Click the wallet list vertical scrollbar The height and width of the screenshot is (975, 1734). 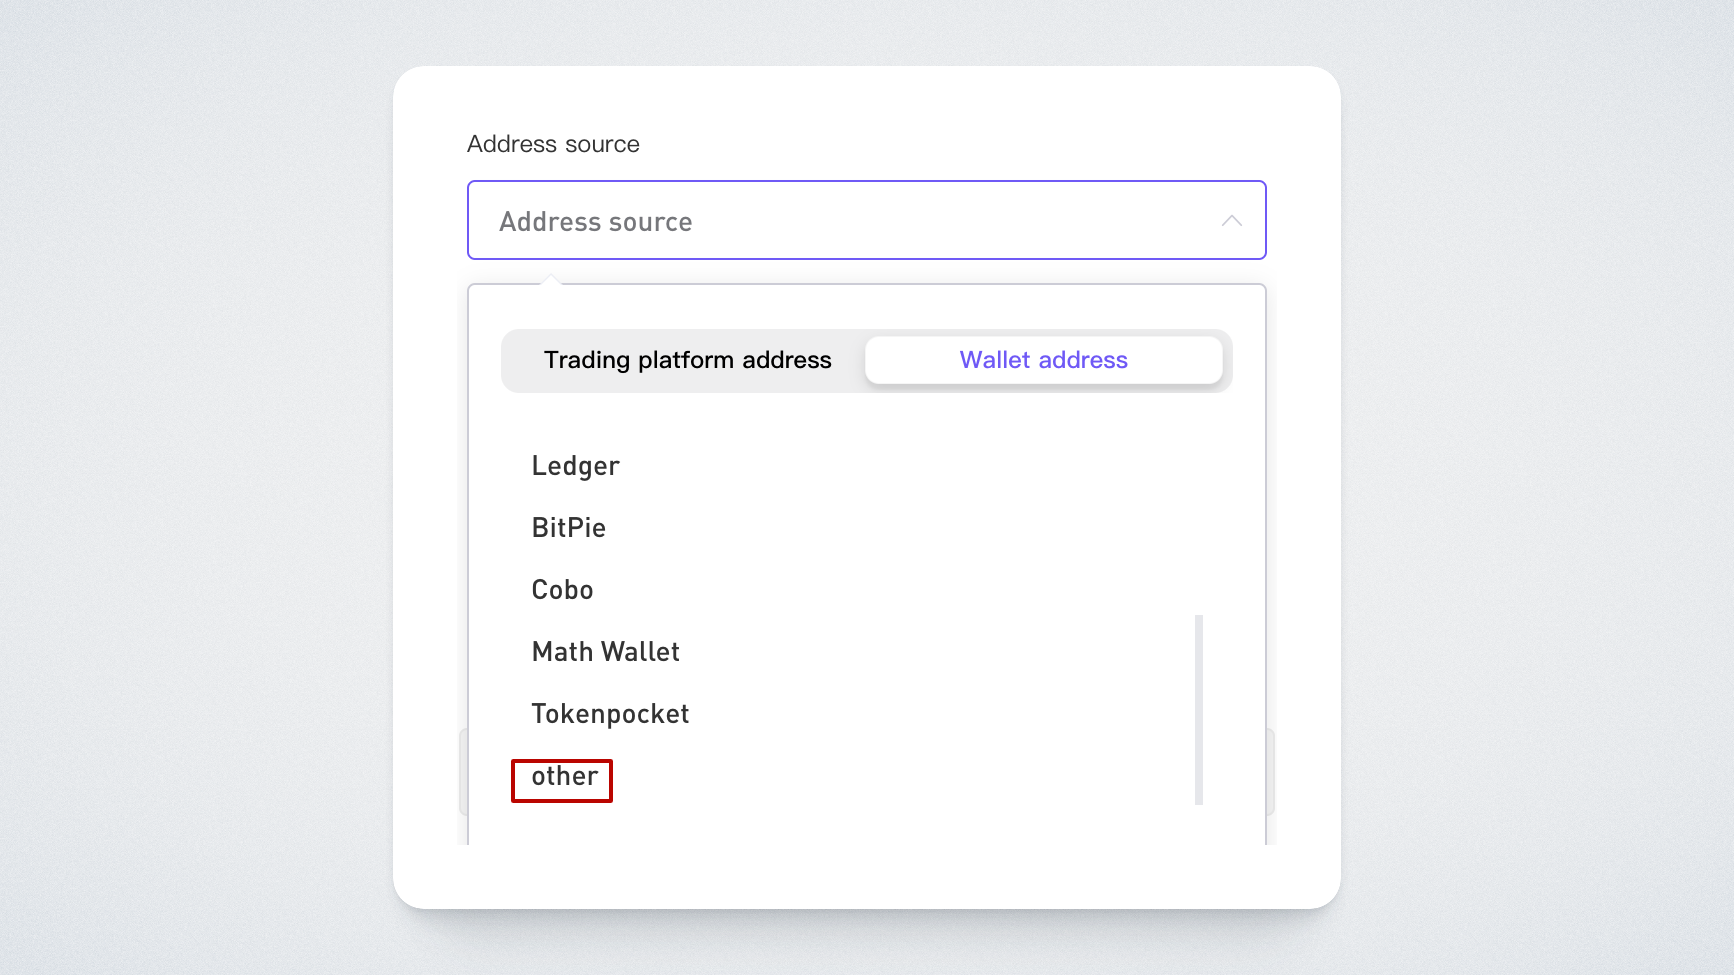pyautogui.click(x=1198, y=709)
